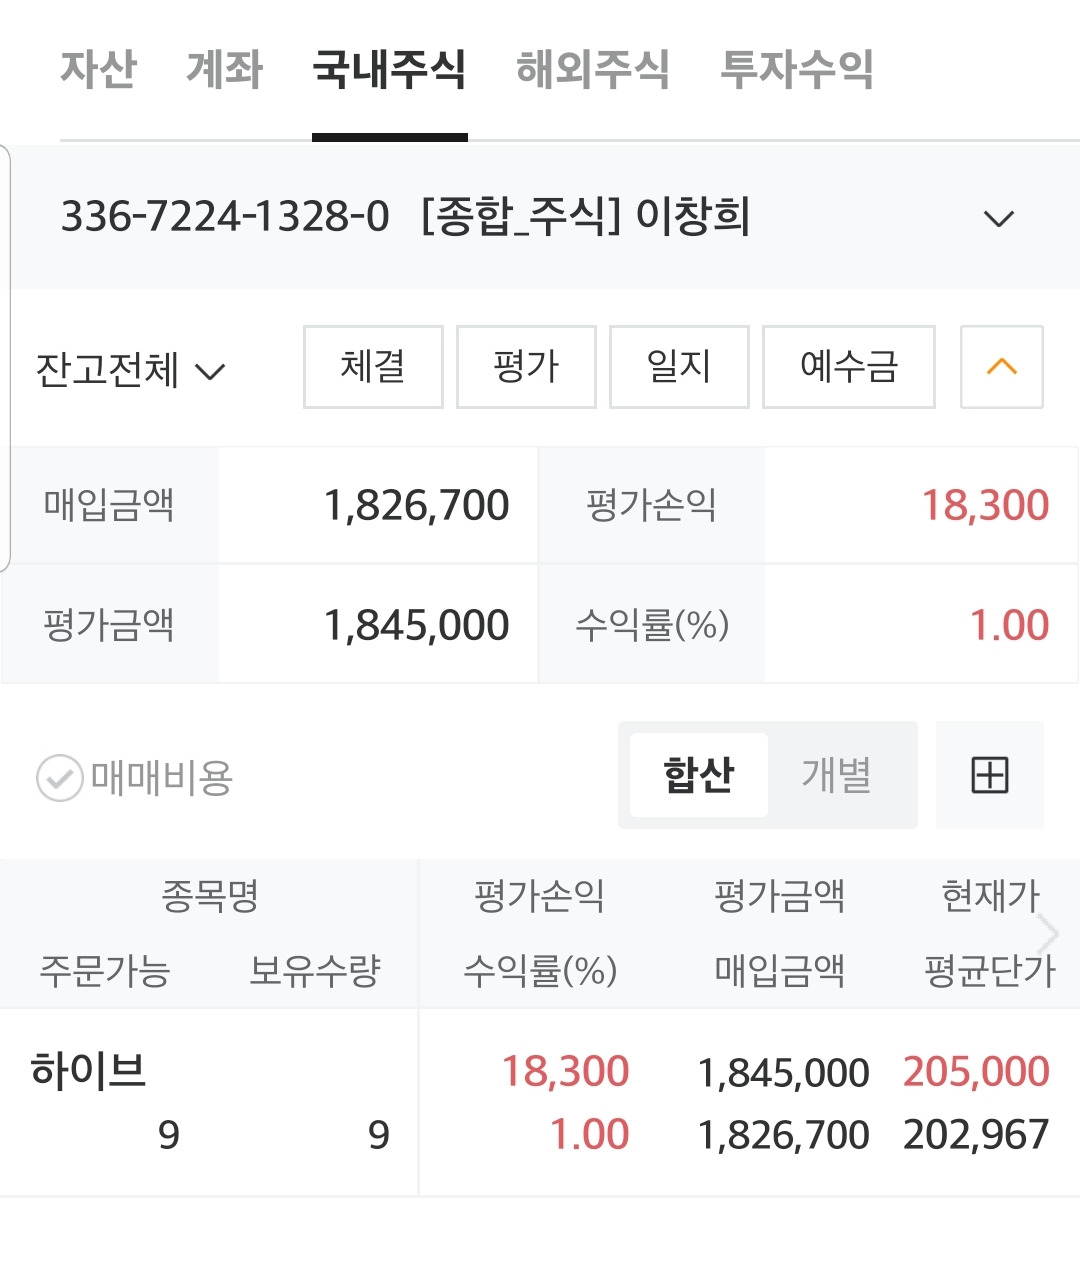Image resolution: width=1080 pixels, height=1268 pixels.
Task: Switch to the 자산 tab
Action: coord(98,70)
